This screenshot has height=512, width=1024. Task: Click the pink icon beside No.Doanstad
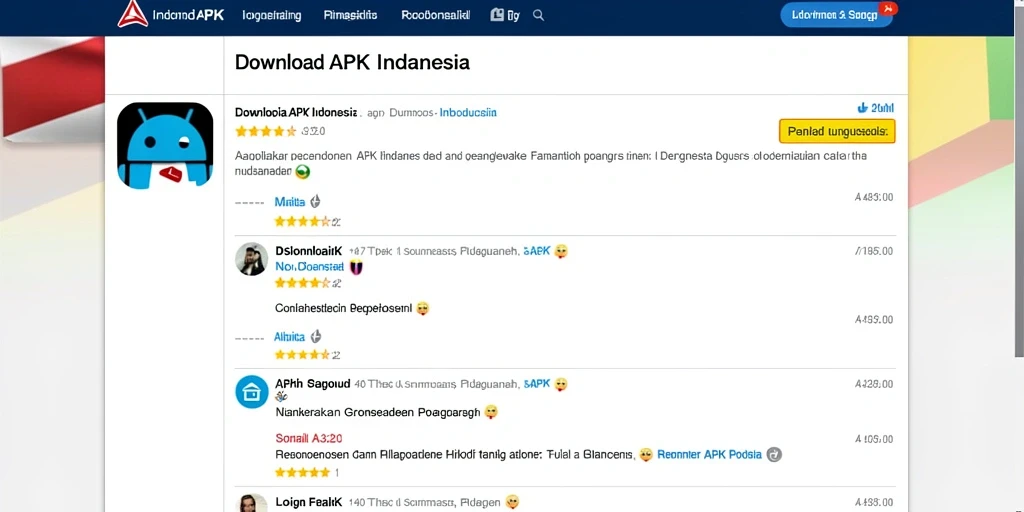357,266
